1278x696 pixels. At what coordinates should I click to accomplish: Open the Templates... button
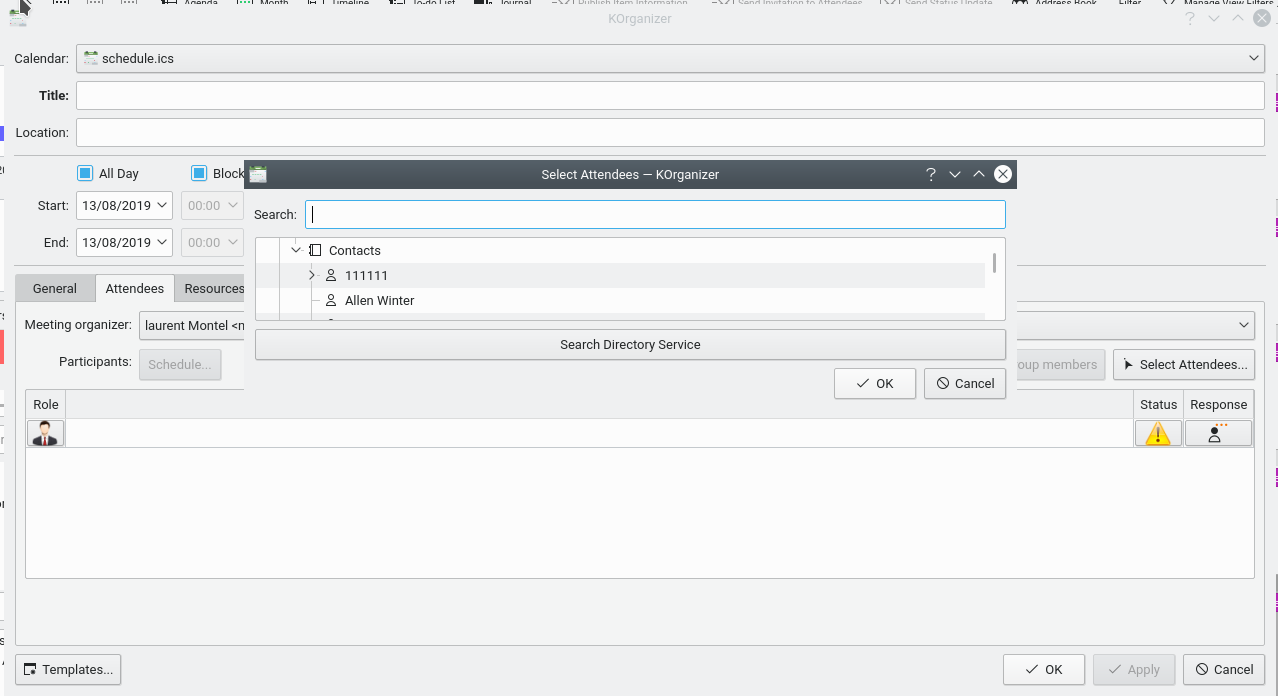click(68, 670)
